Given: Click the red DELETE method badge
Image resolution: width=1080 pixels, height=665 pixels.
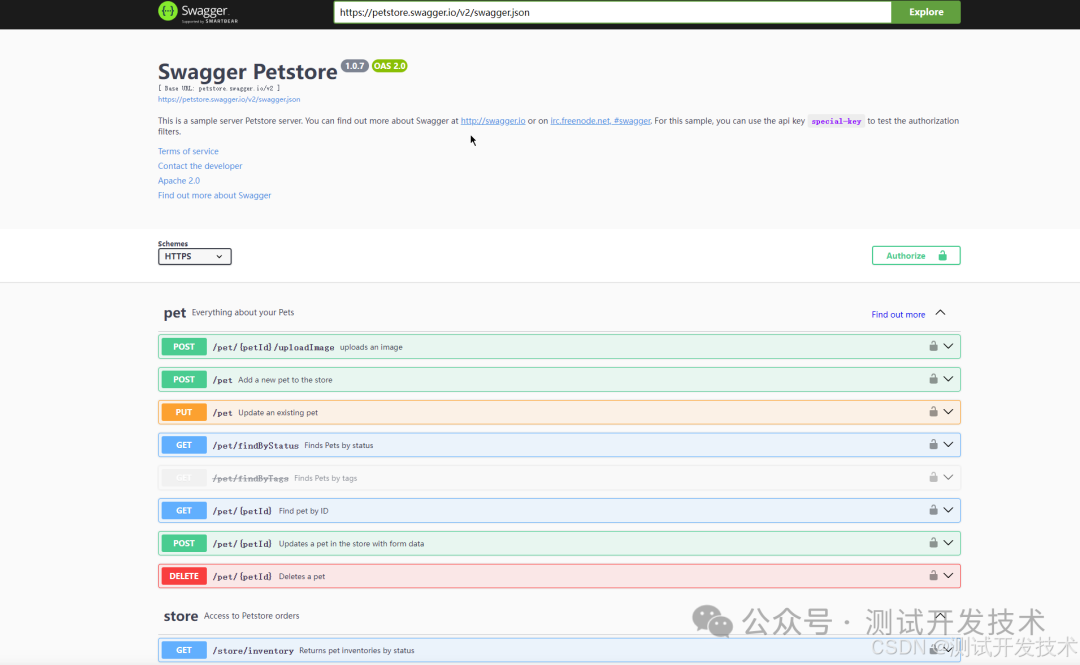Looking at the screenshot, I should point(184,576).
